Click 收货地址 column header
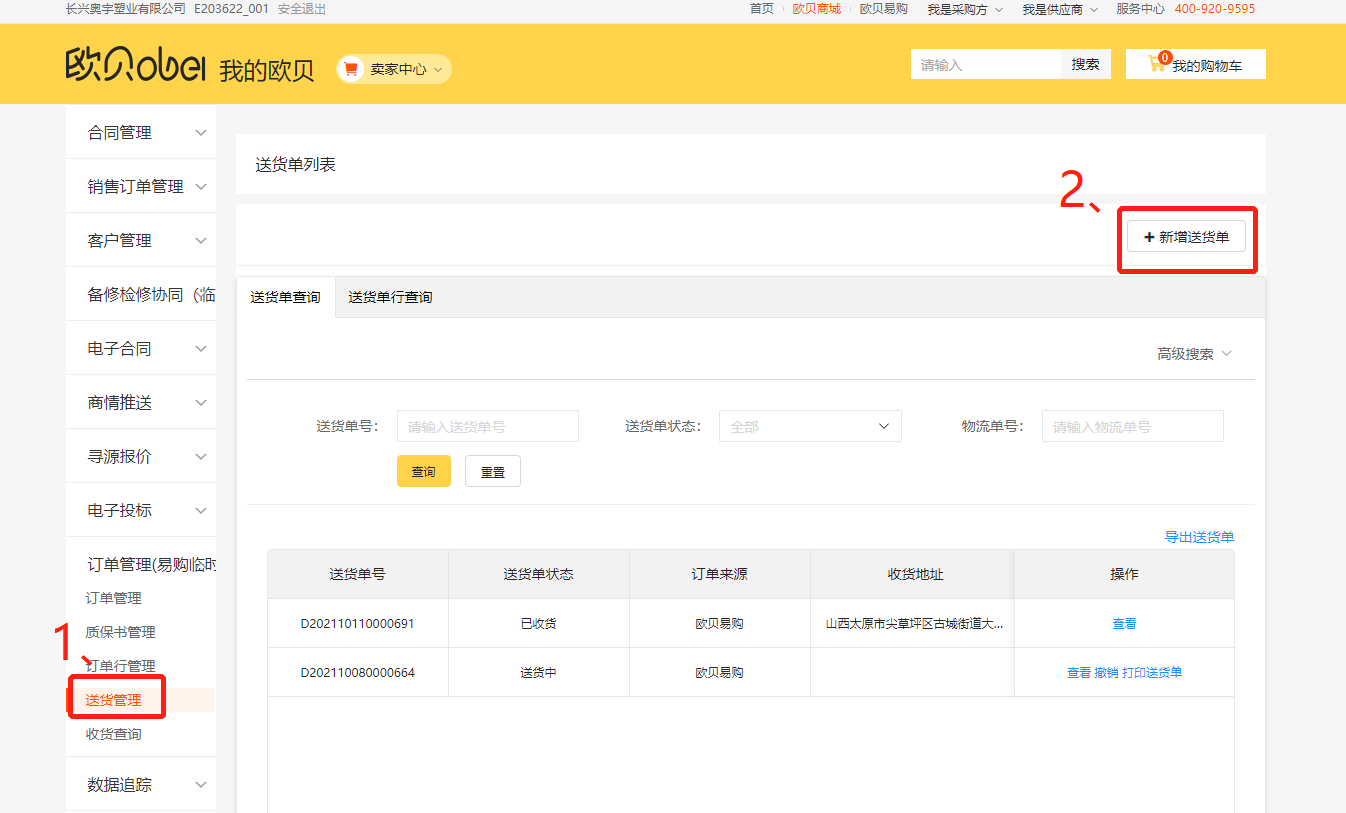The image size is (1346, 813). pos(916,574)
